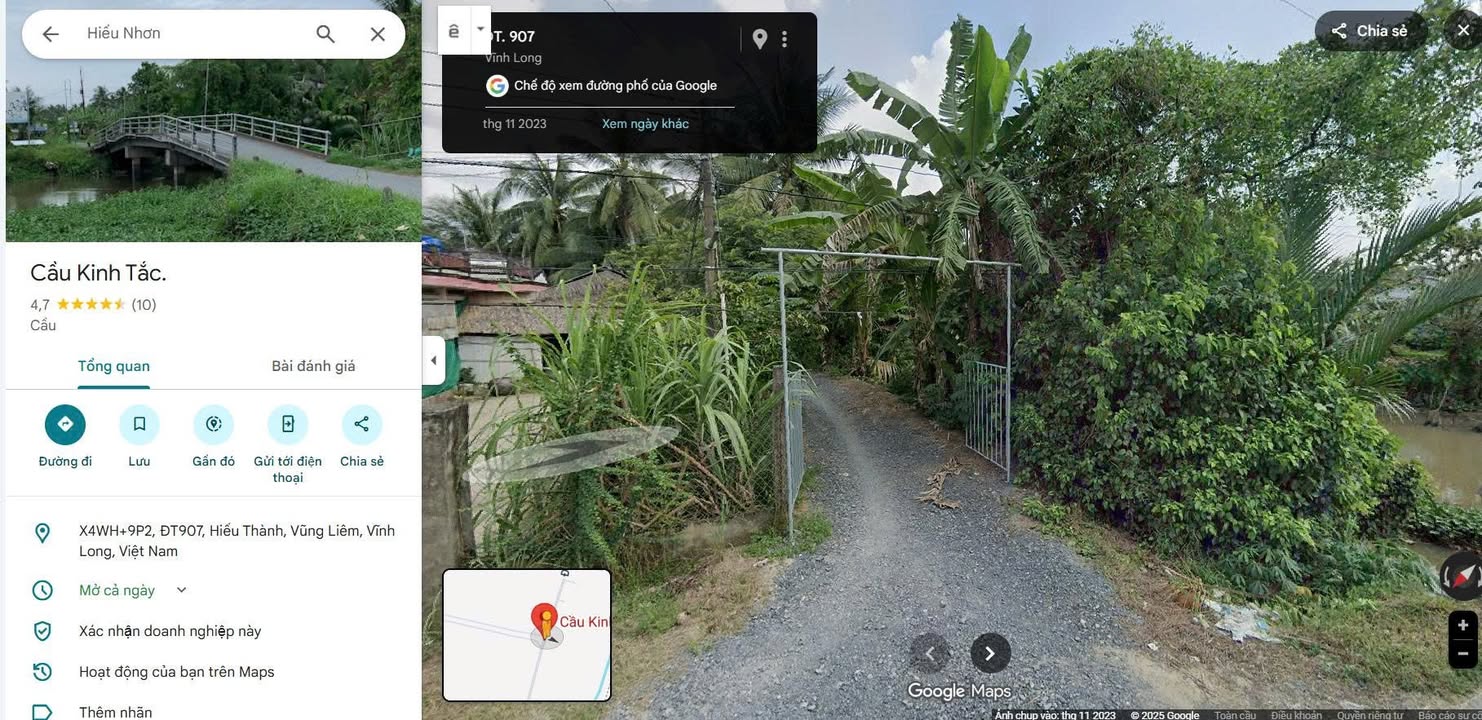1482x720 pixels.
Task: Click the magnifier search icon
Action: pos(325,34)
